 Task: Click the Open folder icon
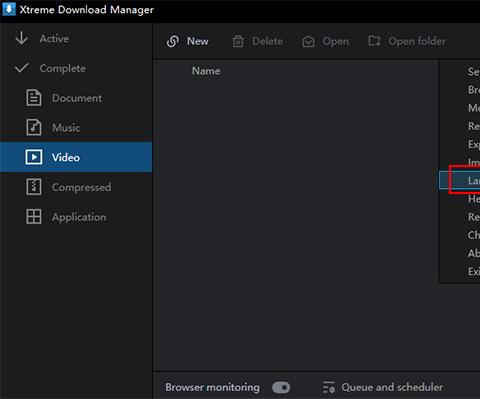[x=374, y=41]
